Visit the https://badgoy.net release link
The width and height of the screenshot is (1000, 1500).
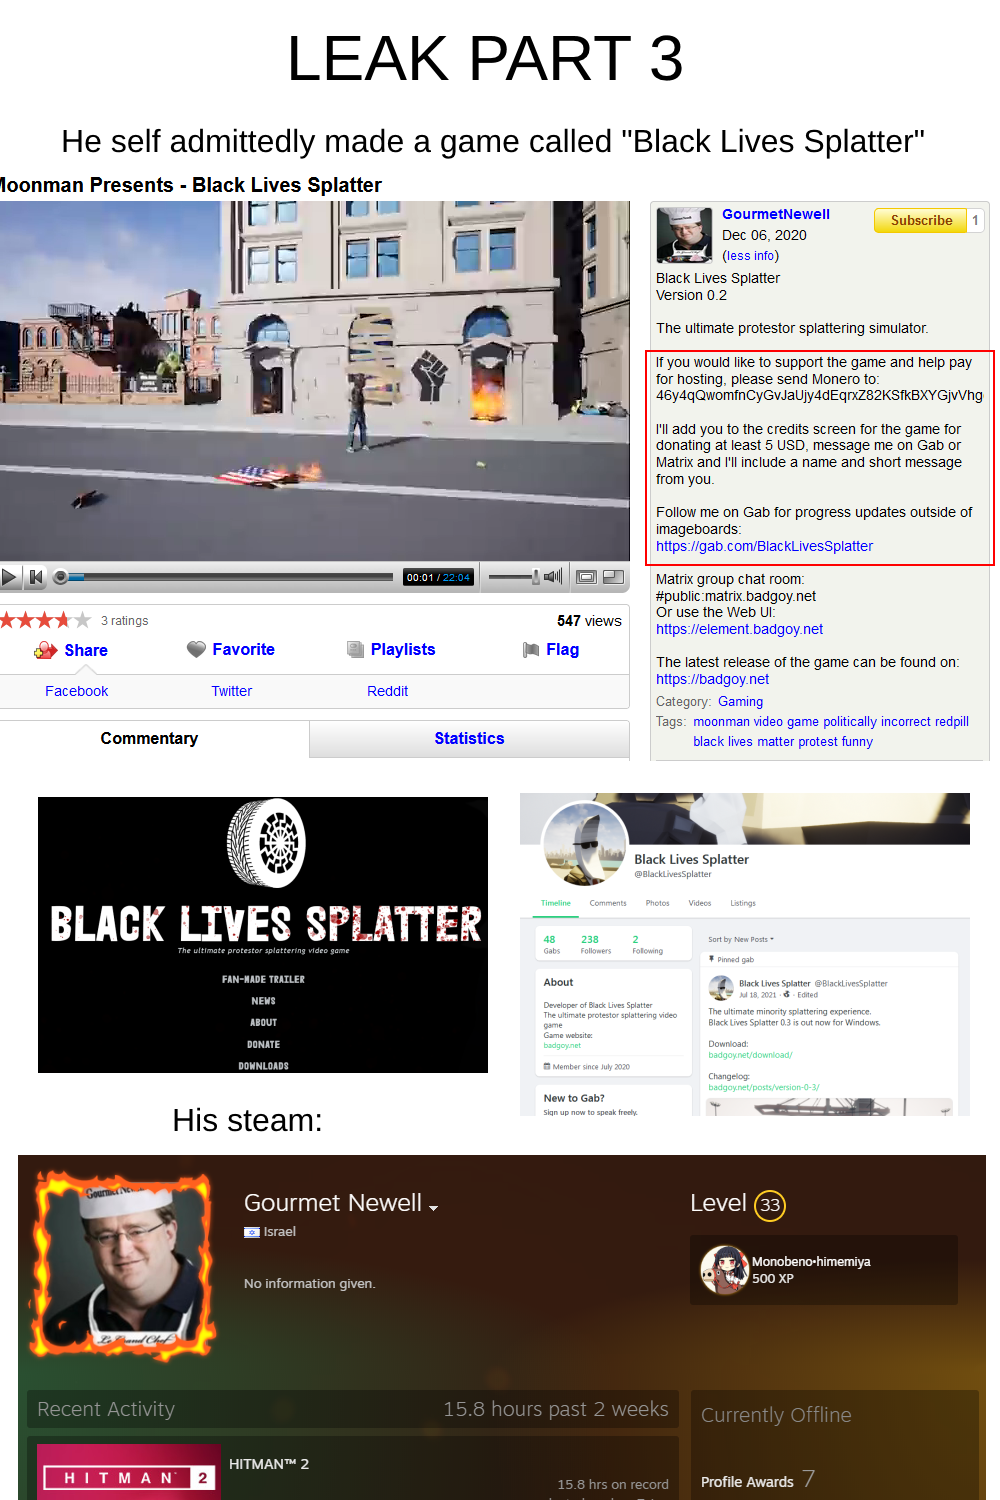point(712,679)
